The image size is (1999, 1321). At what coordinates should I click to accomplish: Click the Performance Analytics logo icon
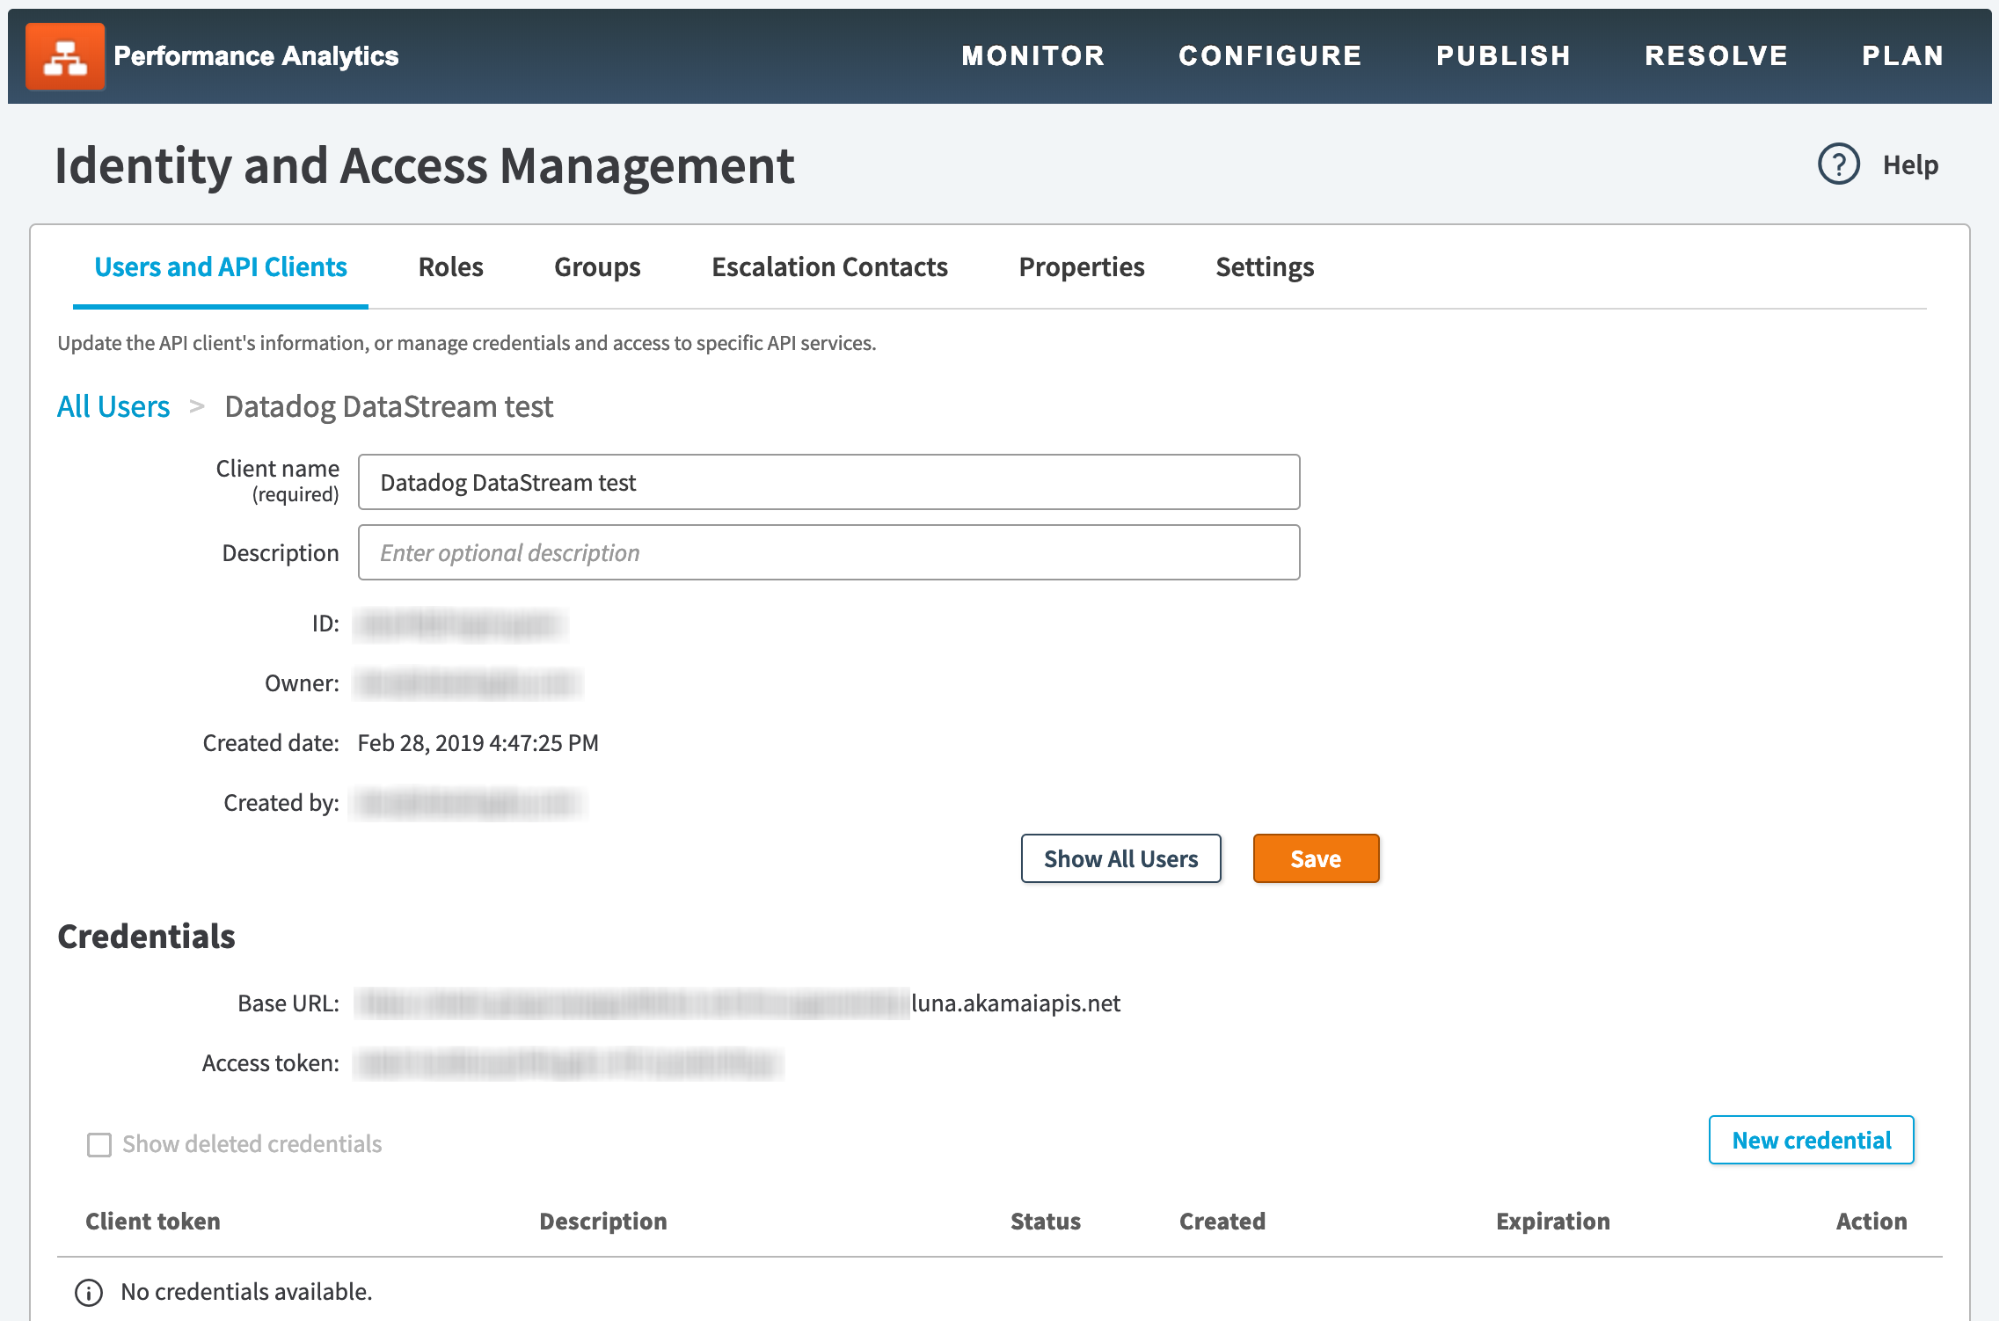pyautogui.click(x=66, y=55)
